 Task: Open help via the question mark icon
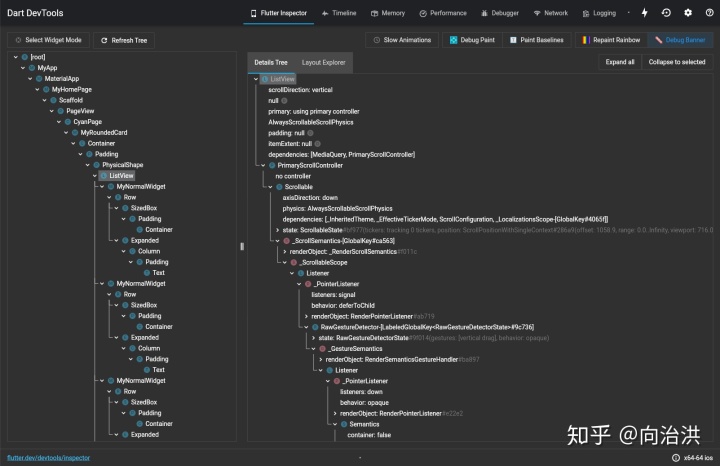pos(709,13)
